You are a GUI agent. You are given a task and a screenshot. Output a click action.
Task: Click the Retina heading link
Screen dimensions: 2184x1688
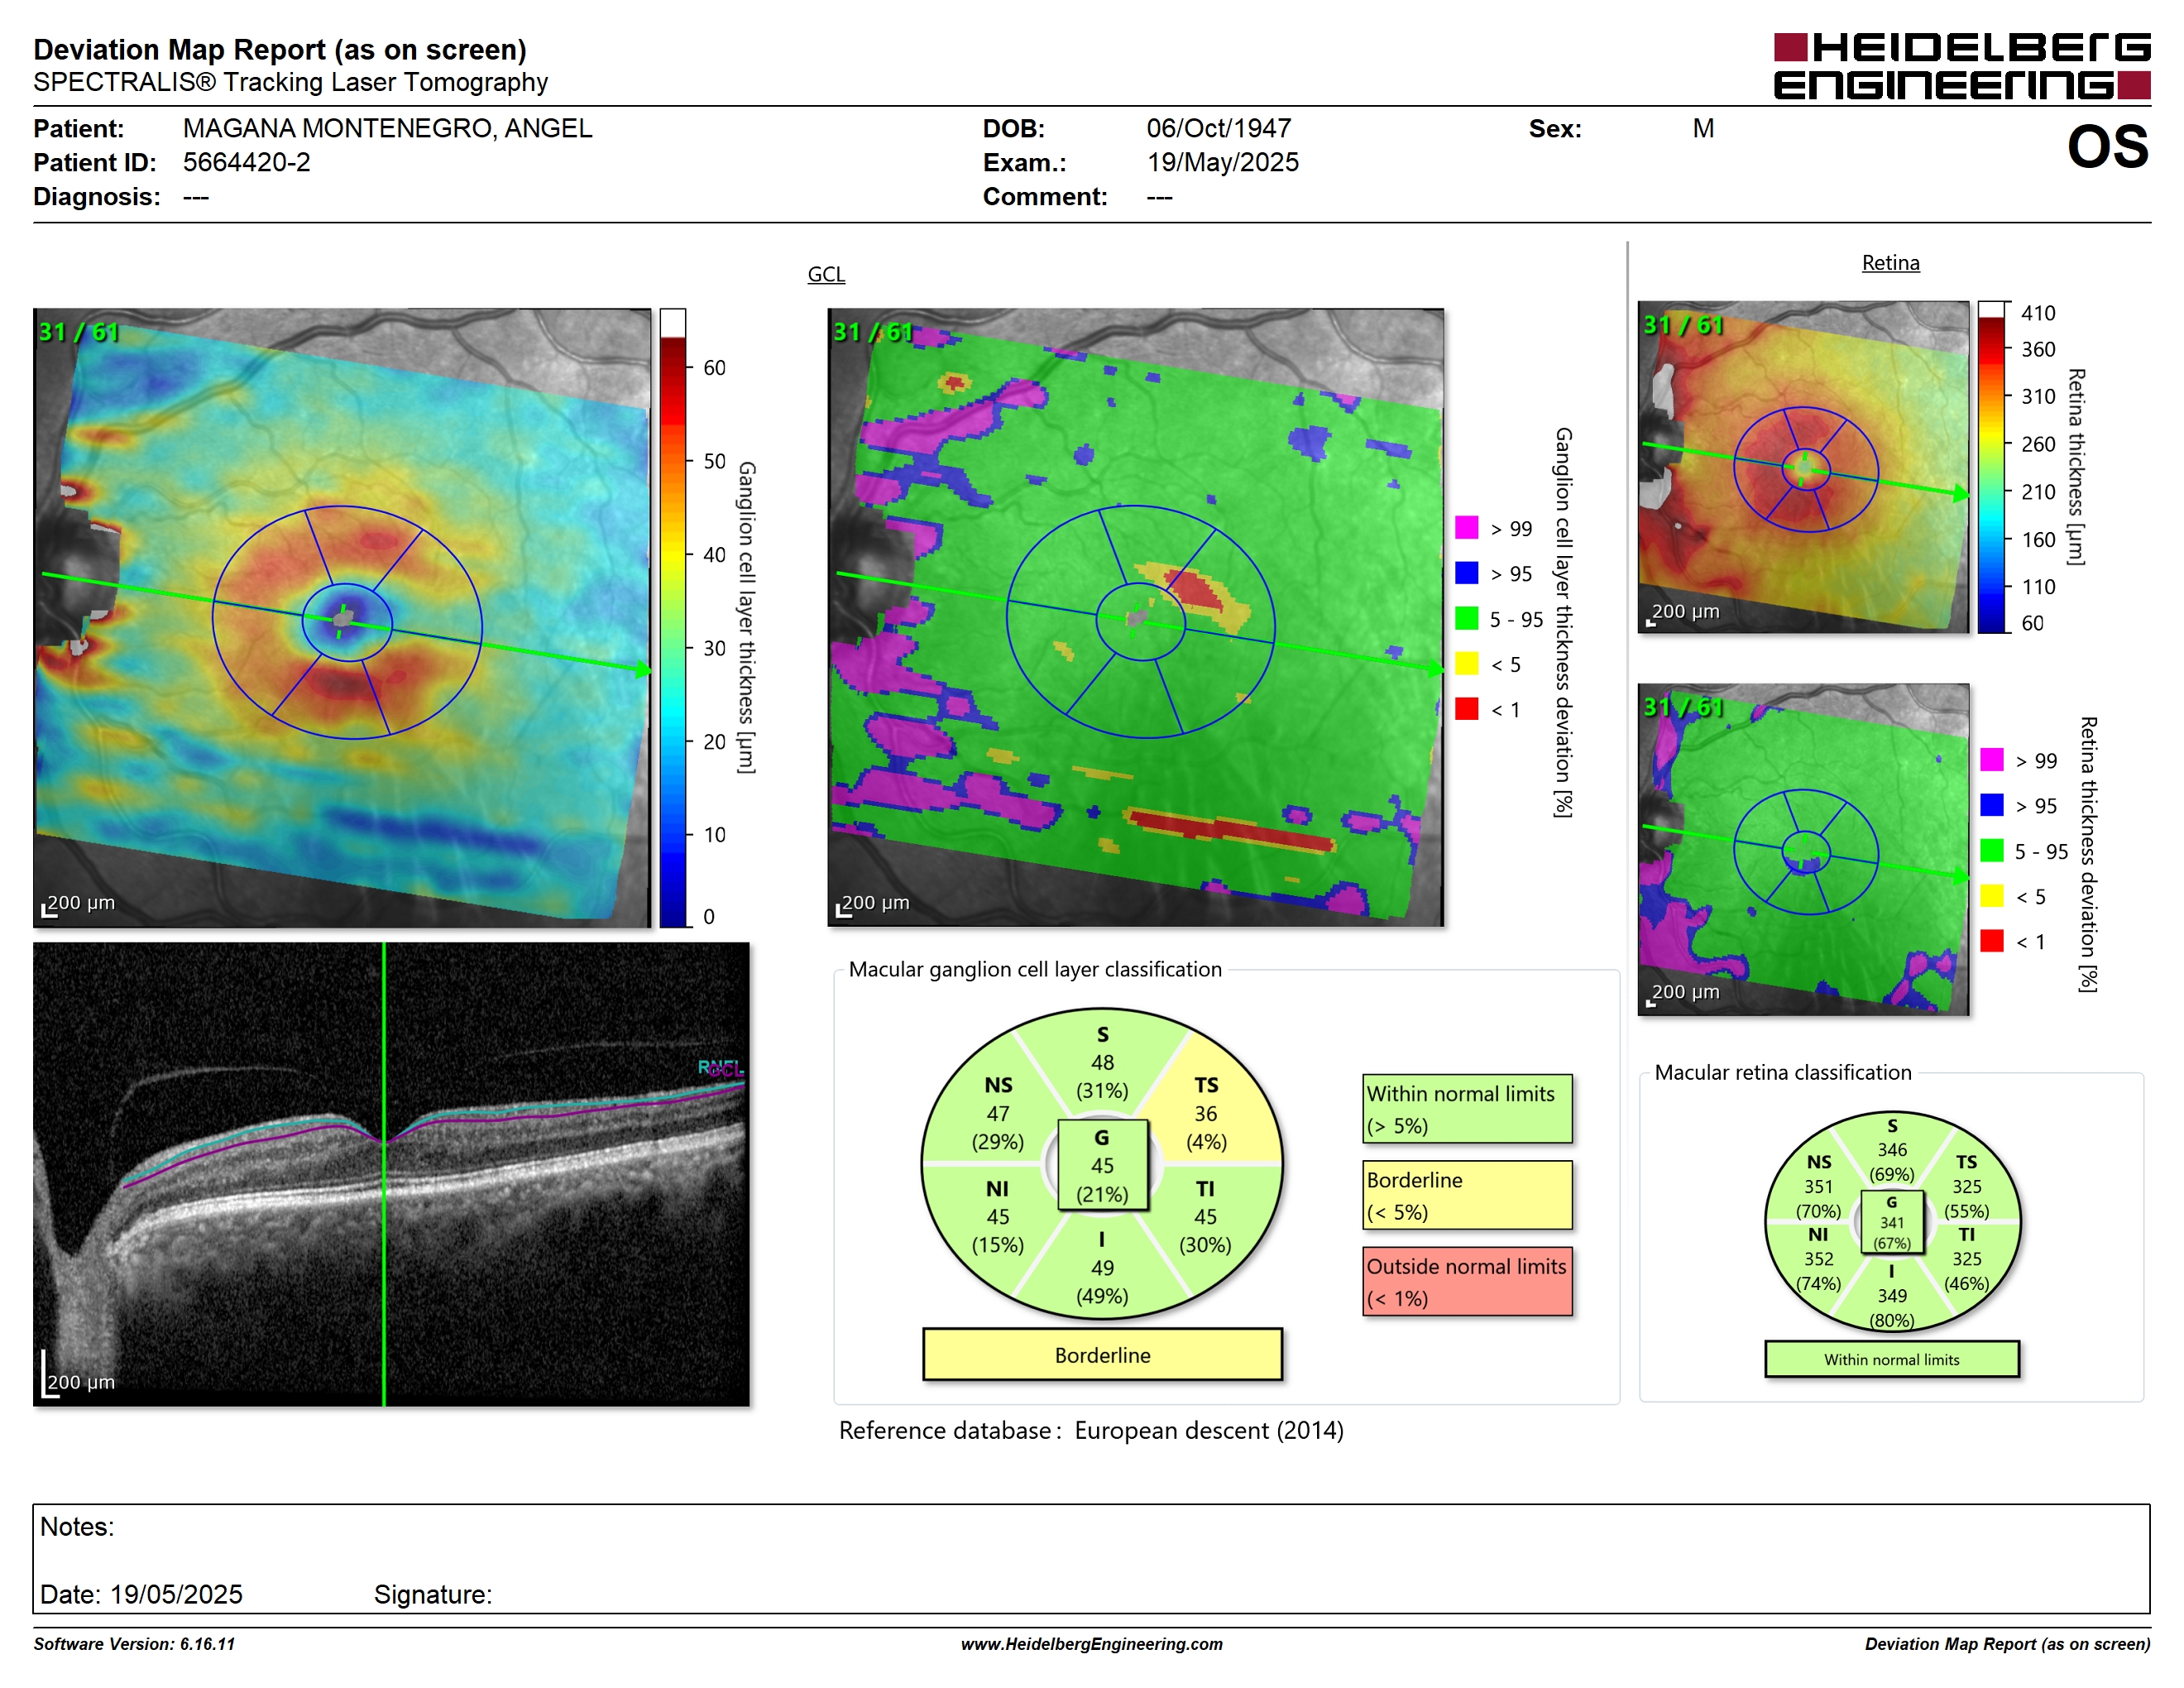[x=1890, y=263]
